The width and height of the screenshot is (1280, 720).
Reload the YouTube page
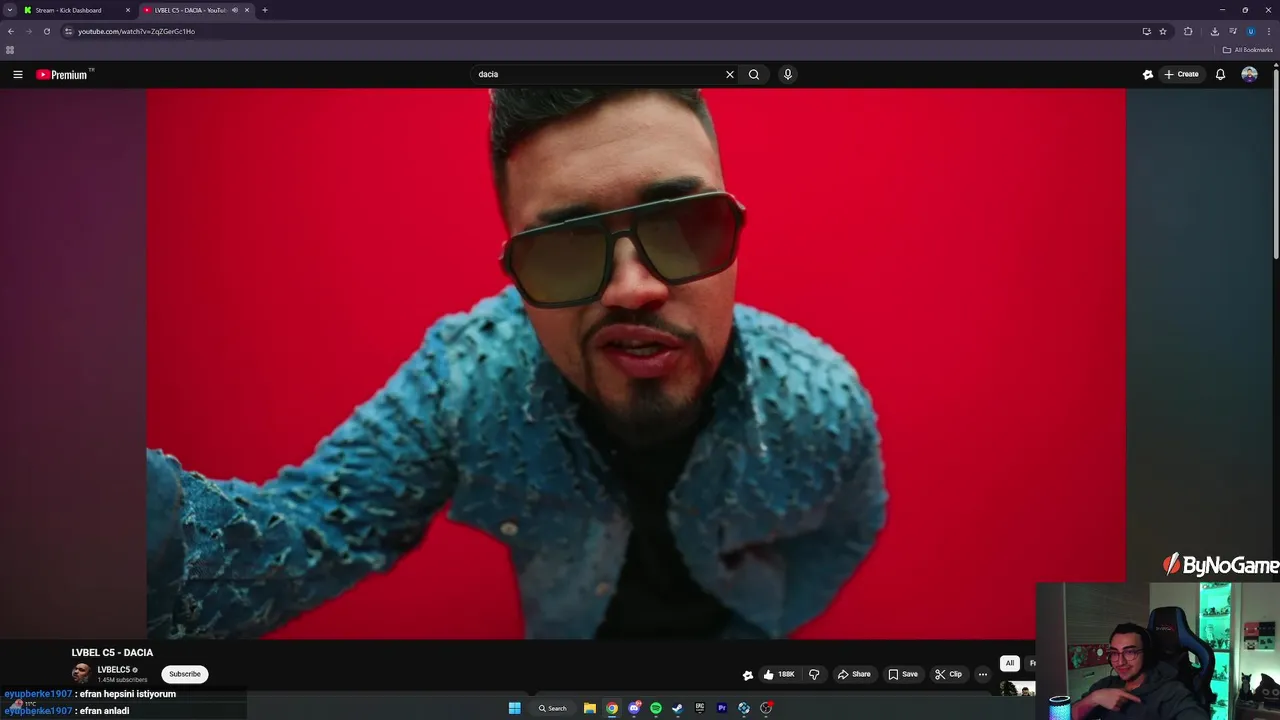(x=46, y=31)
